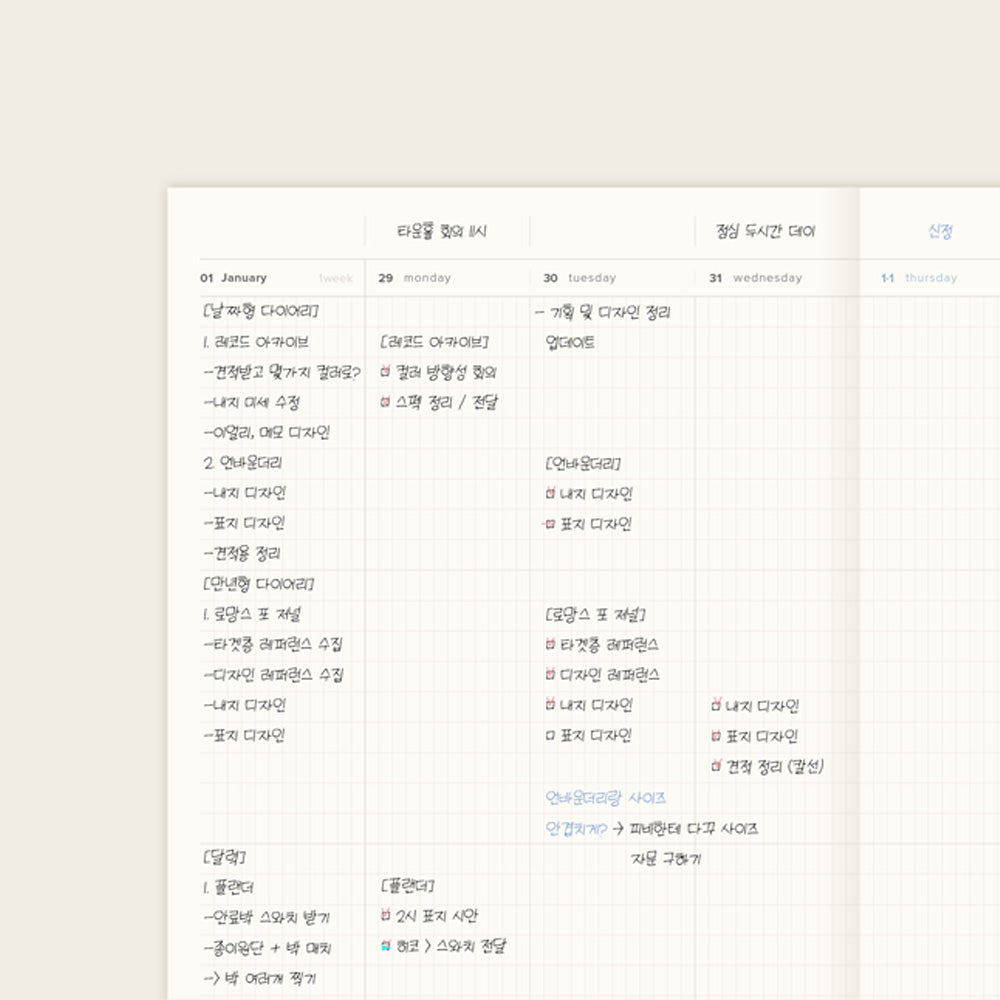Tick Wednesday's 표지 디자인 checkbox

tap(716, 736)
